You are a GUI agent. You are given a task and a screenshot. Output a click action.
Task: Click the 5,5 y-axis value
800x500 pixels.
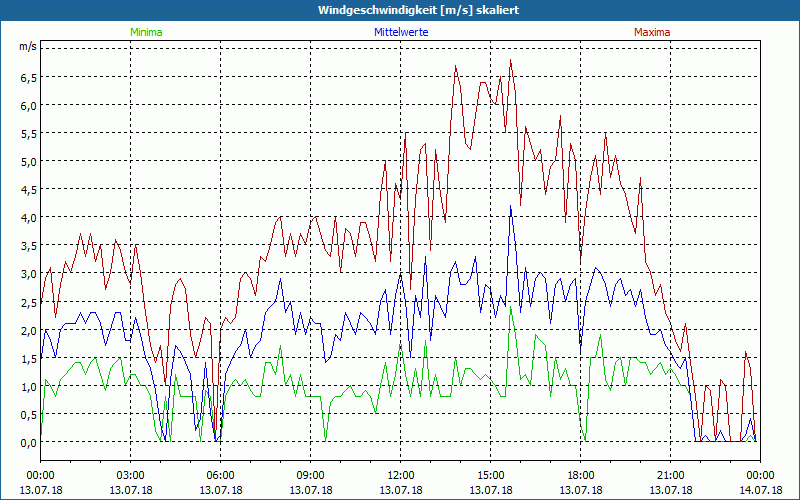pos(28,133)
